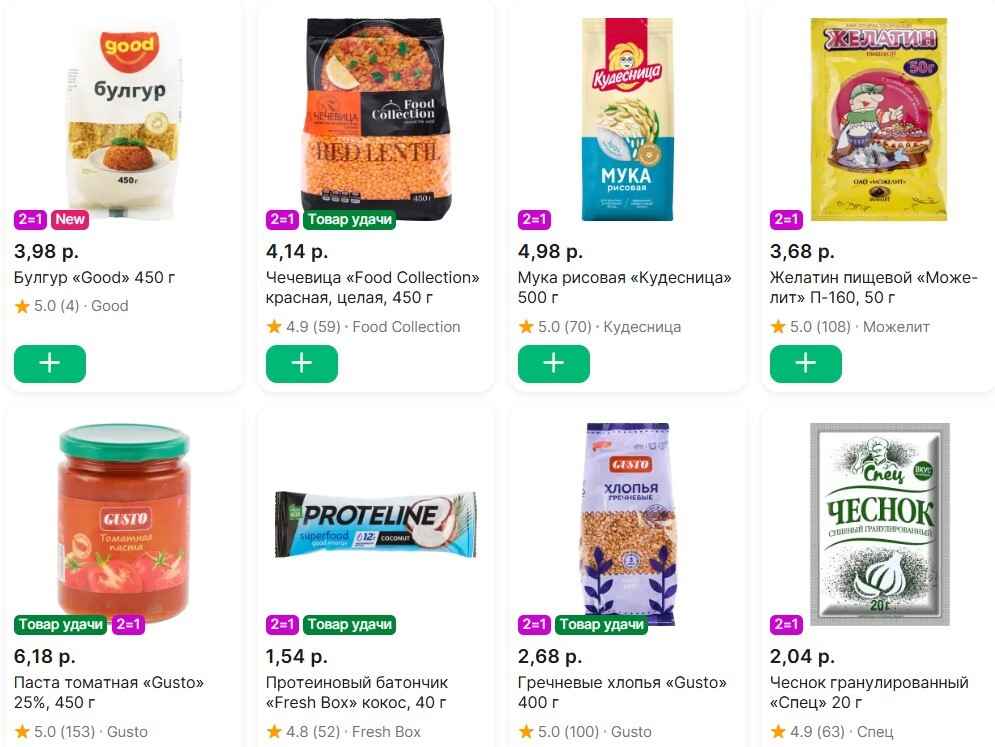Click the 2=1 badge on Чеснок «Спец»

(x=787, y=625)
